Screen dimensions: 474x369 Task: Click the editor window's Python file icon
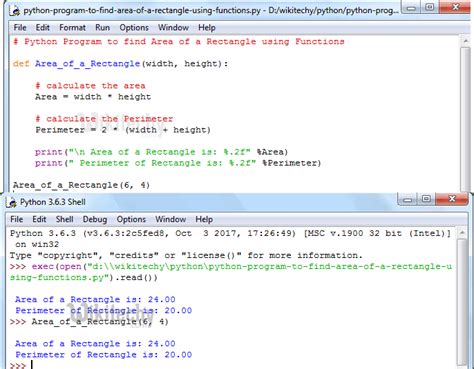pyautogui.click(x=15, y=10)
